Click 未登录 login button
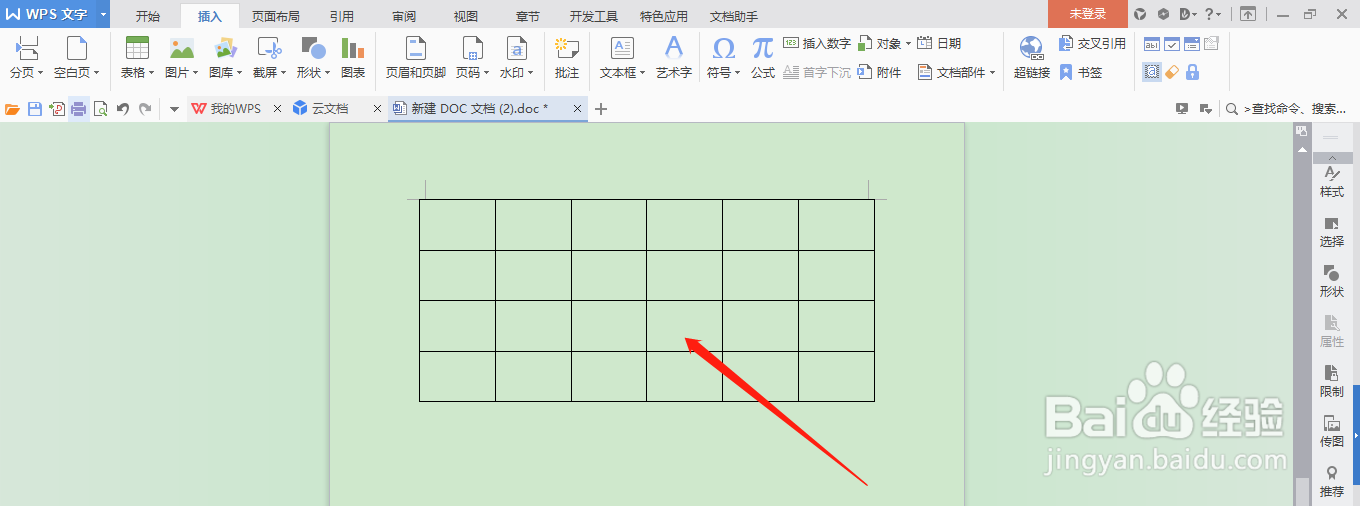Viewport: 1360px width, 506px height. [x=1087, y=14]
